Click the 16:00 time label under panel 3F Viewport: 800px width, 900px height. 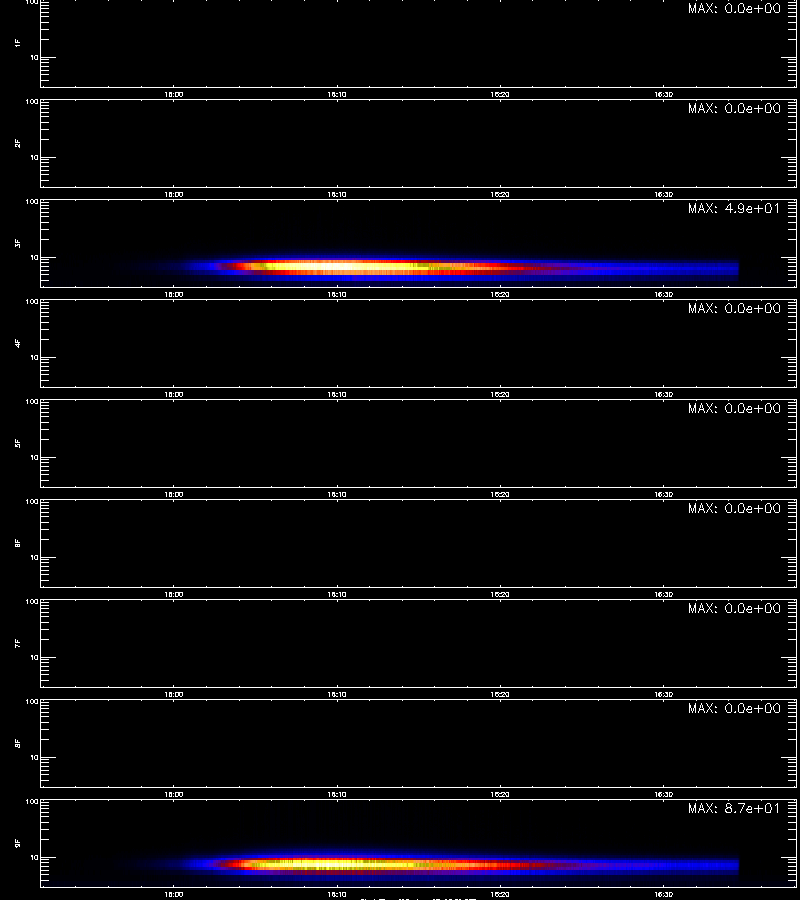174,294
